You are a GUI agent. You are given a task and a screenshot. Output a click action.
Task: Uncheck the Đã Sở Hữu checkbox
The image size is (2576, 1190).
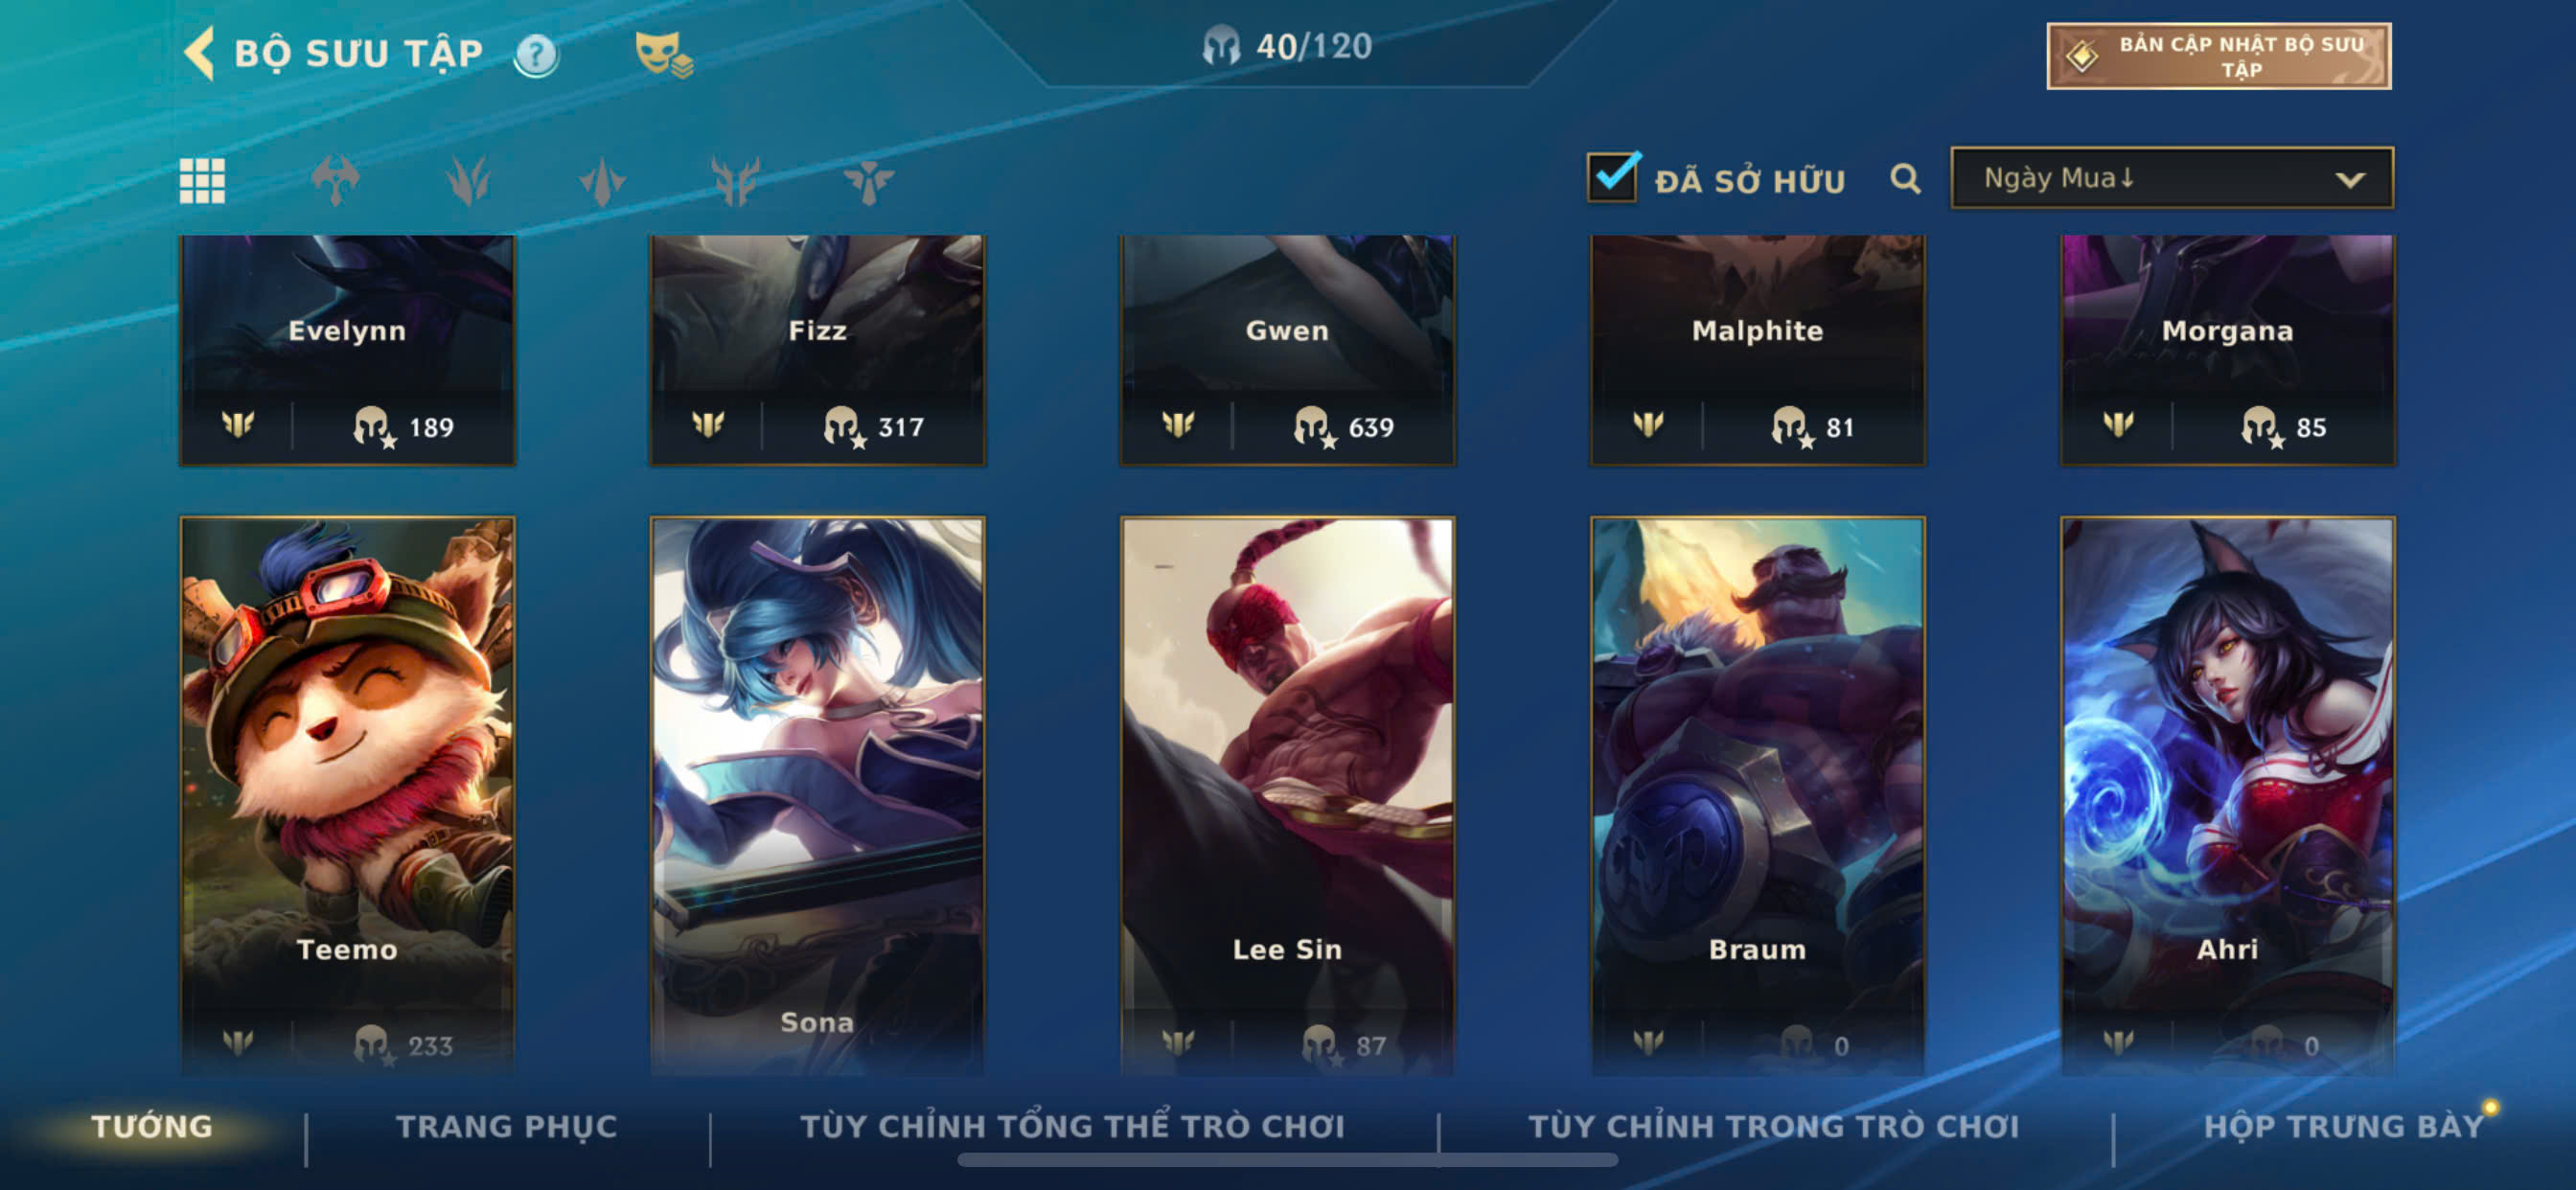pos(1612,177)
